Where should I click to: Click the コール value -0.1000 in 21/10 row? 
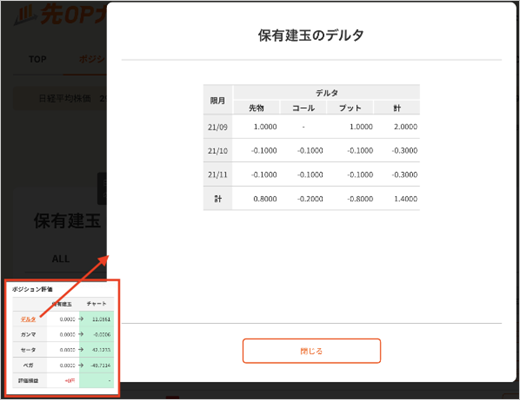[310, 151]
